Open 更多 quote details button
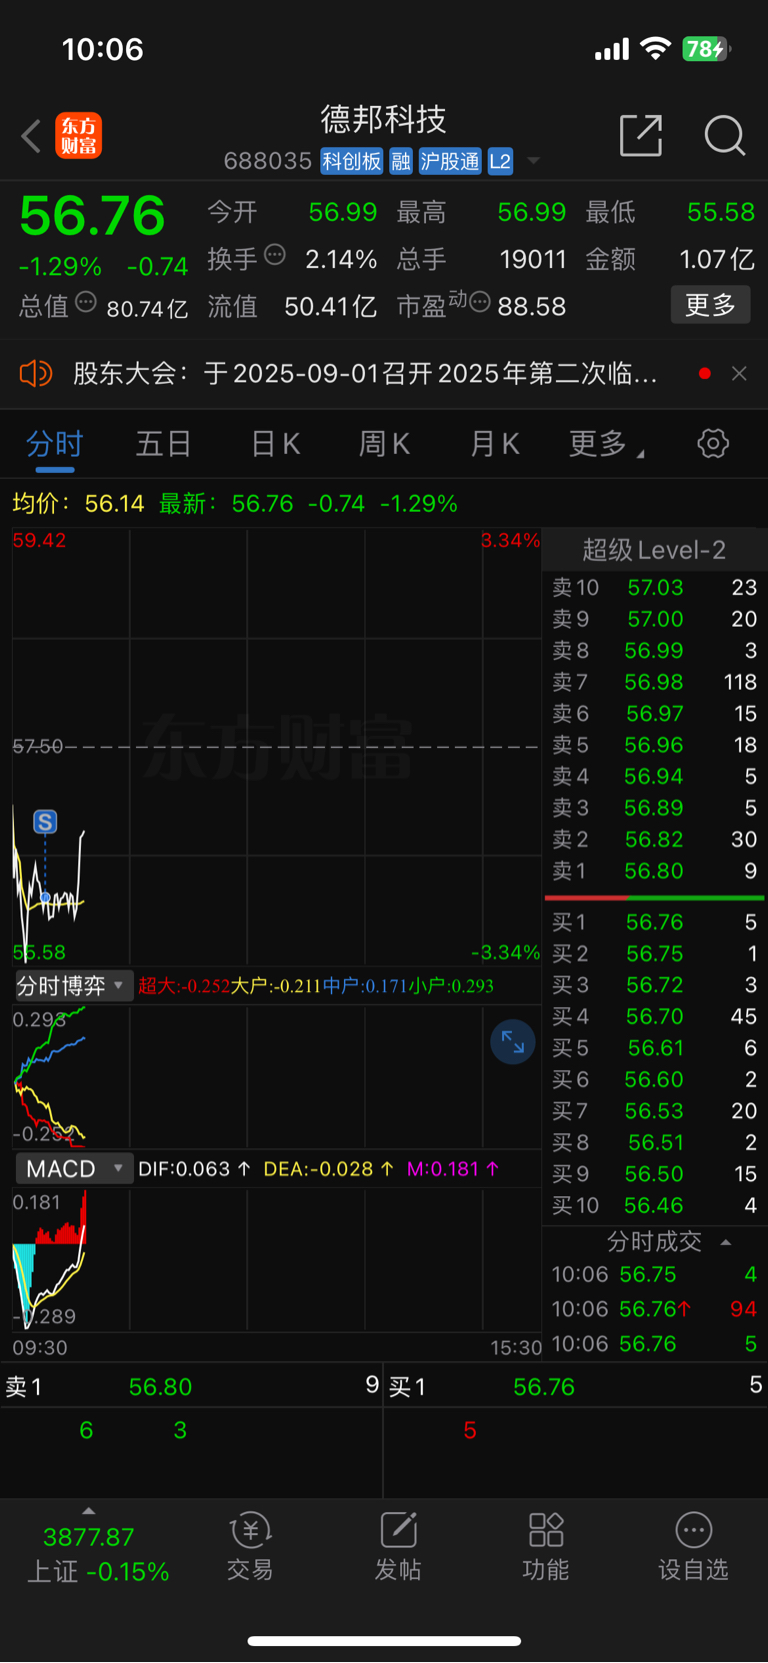768x1663 pixels. pyautogui.click(x=710, y=305)
